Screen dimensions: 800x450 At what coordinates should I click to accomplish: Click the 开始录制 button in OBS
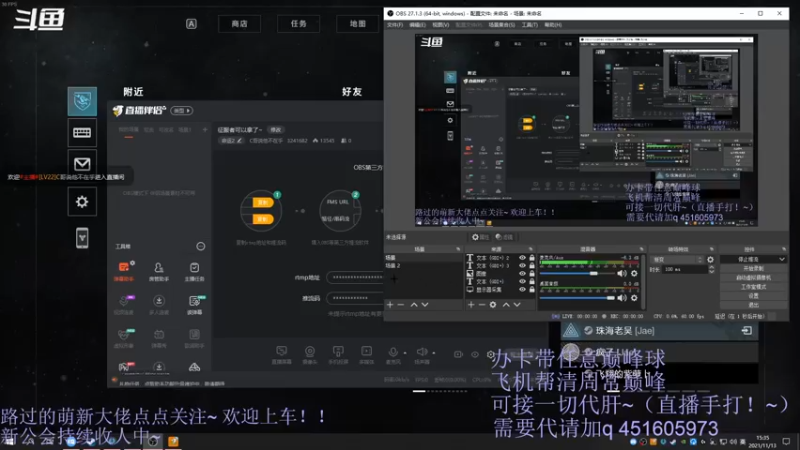point(754,268)
